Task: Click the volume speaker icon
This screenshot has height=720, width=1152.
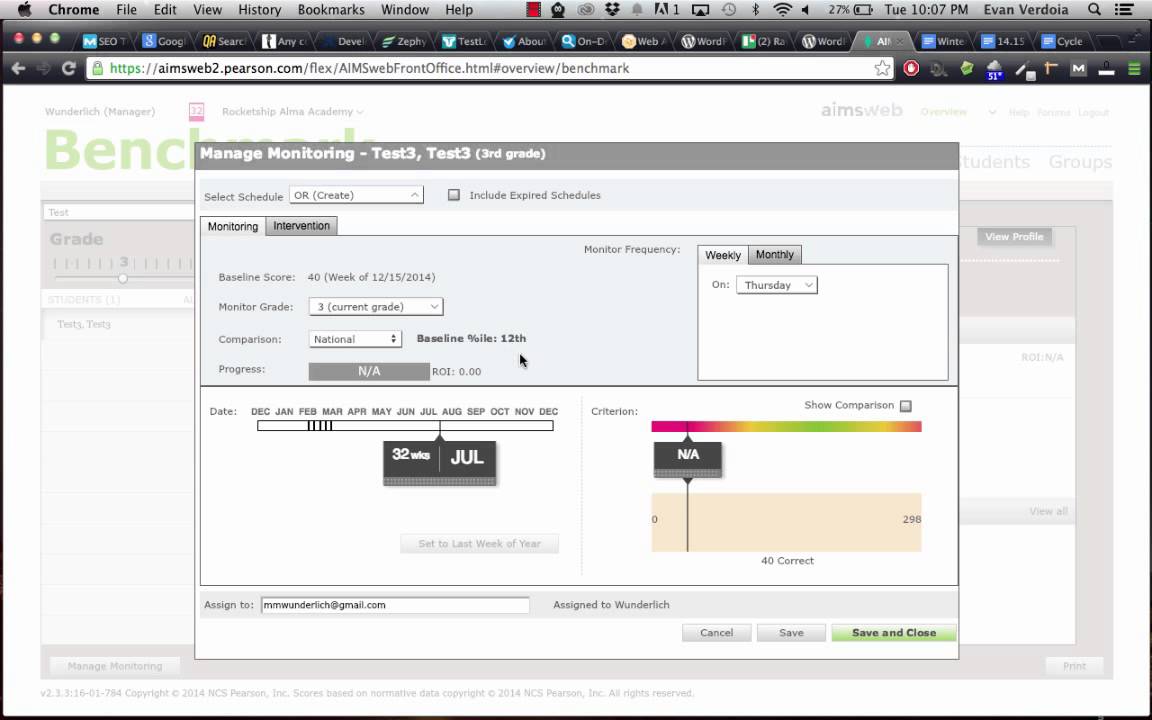Action: (x=807, y=10)
